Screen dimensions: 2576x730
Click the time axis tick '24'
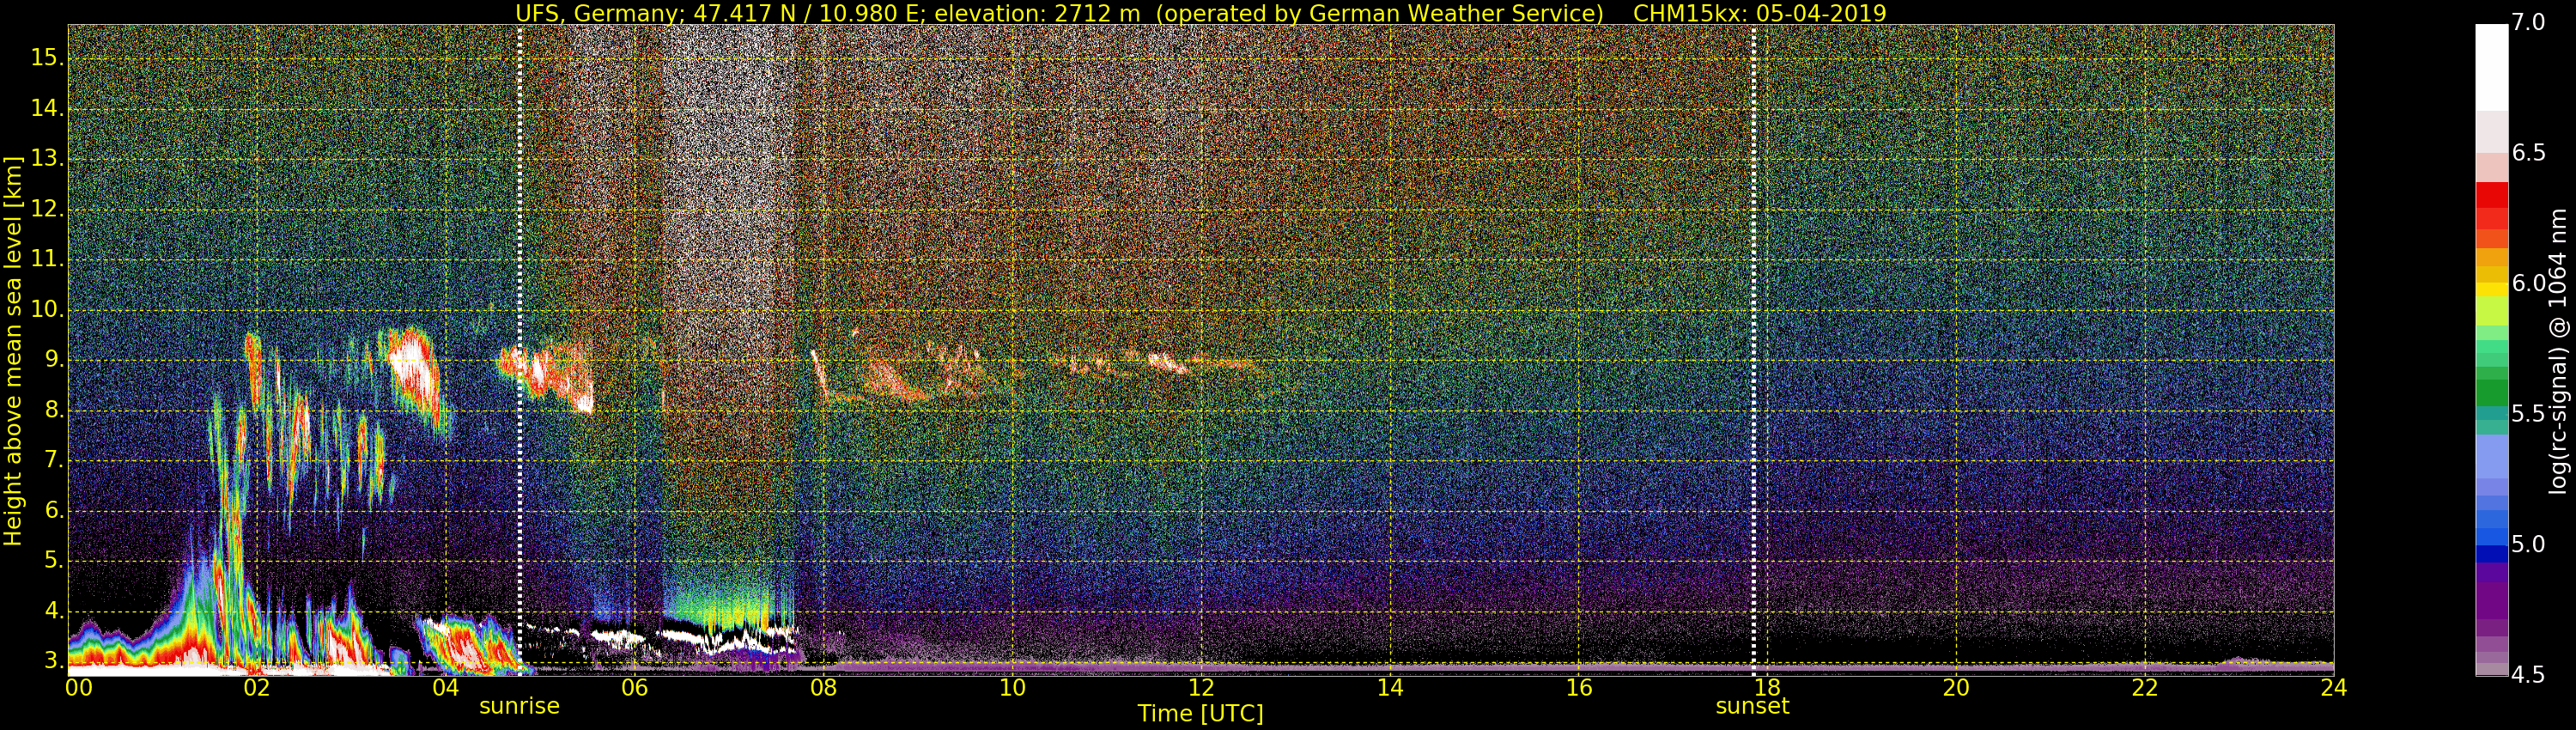(x=2333, y=688)
